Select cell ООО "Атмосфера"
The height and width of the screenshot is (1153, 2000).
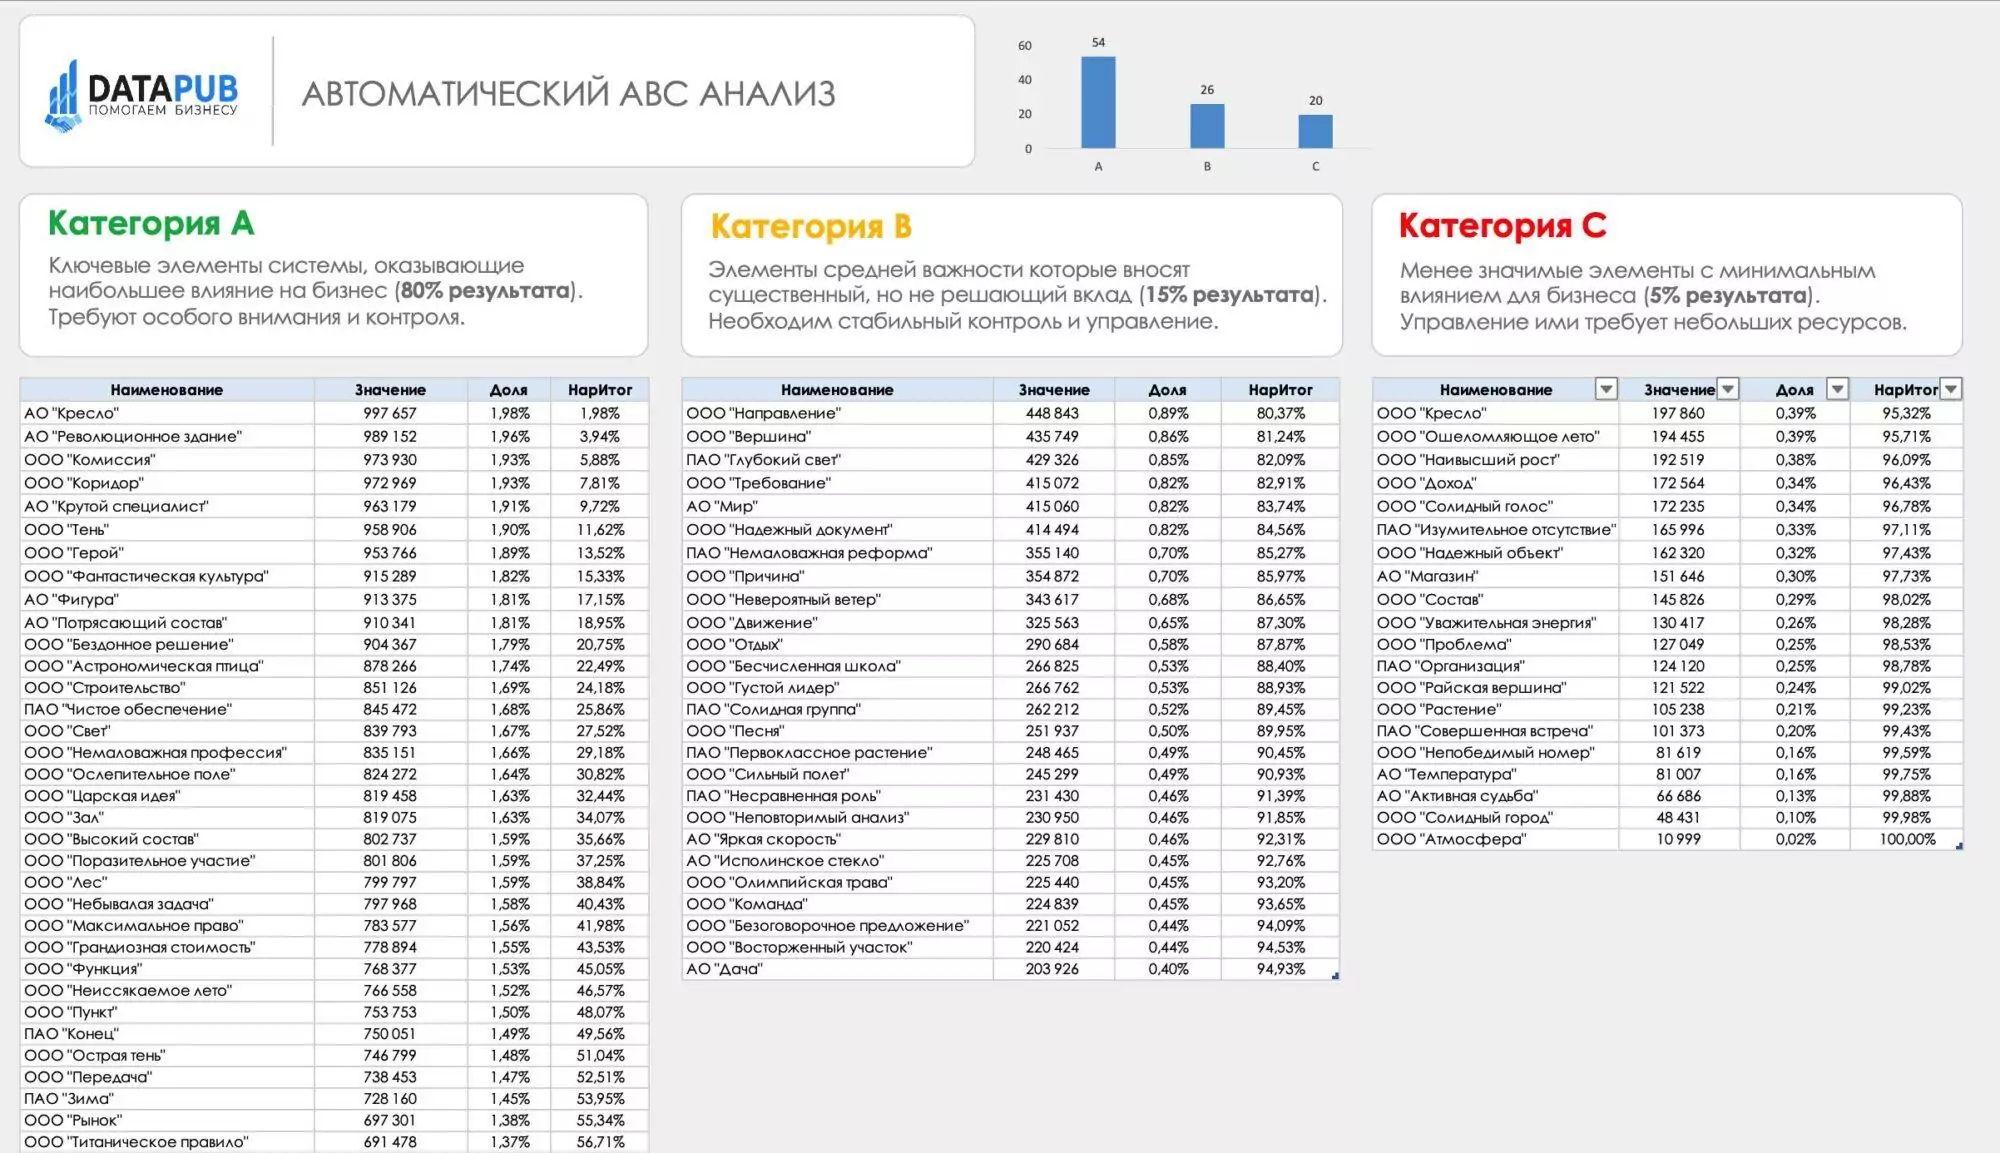coord(1496,839)
